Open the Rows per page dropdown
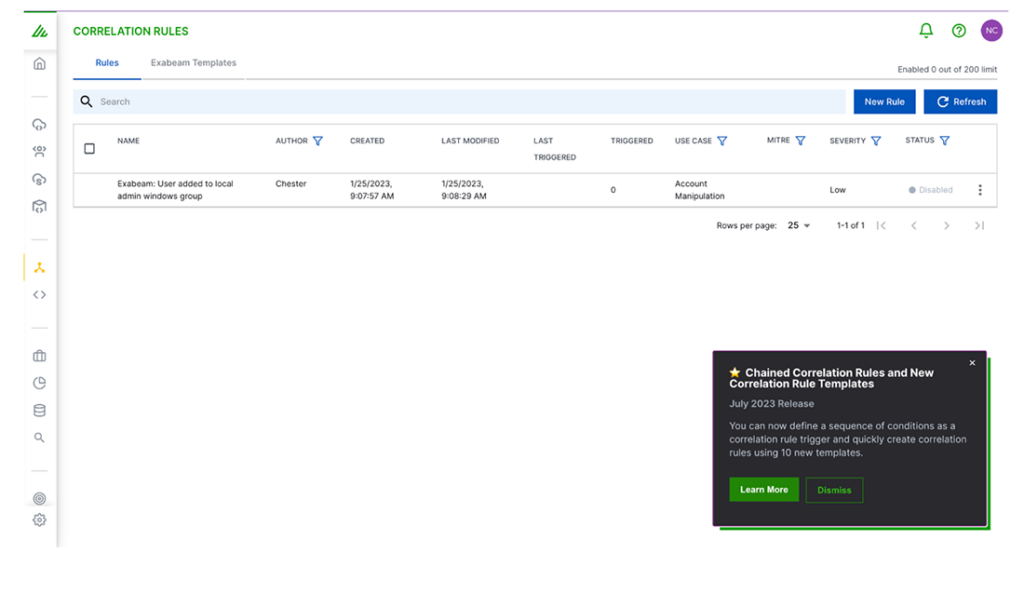Viewport: 1024px width, 608px height. coord(798,225)
